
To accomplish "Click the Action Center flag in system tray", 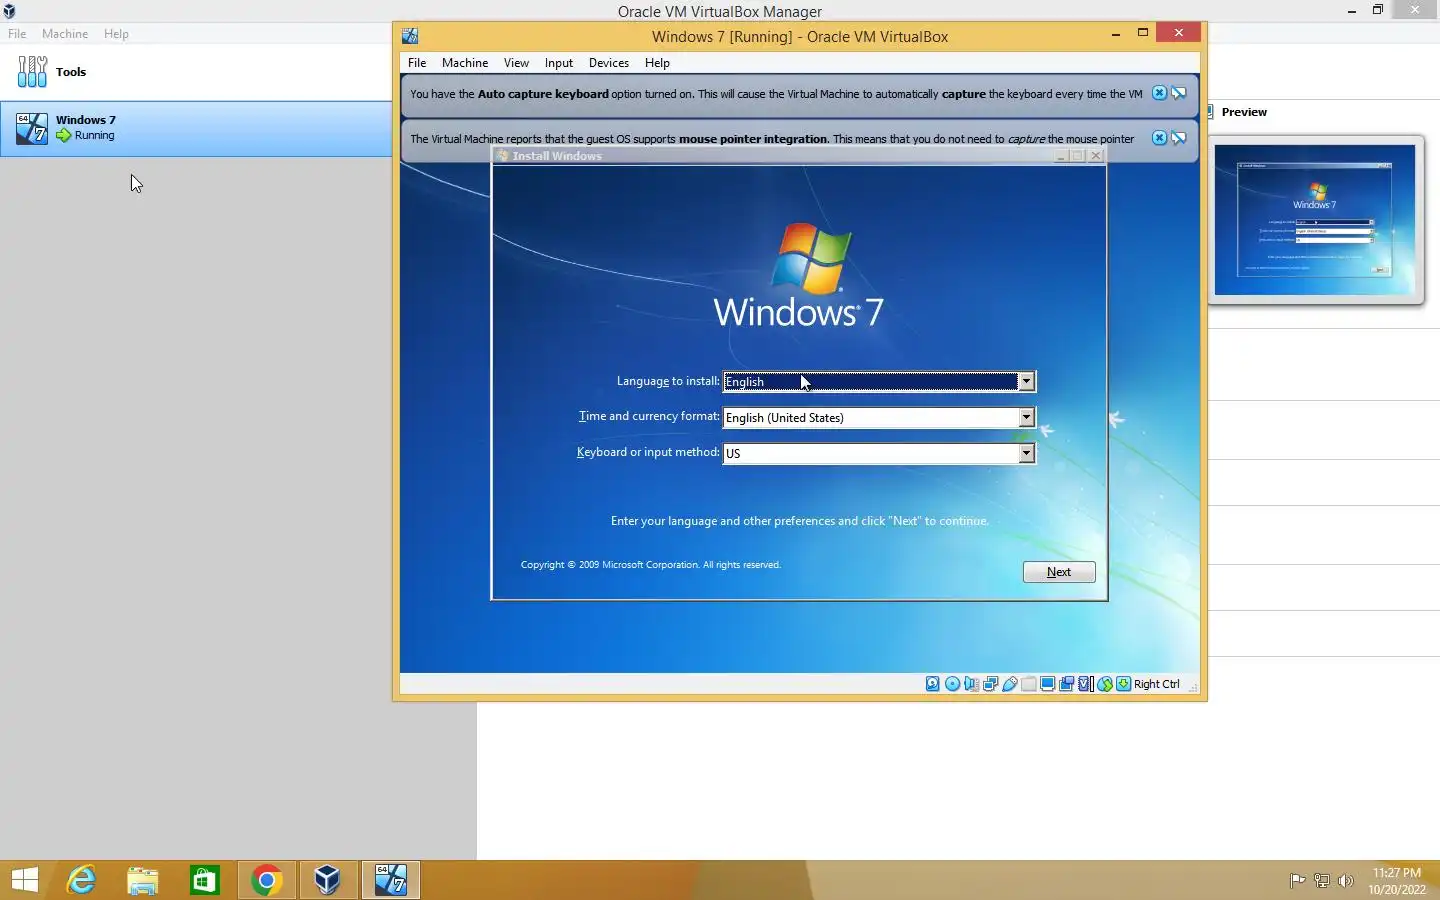I will (1297, 881).
